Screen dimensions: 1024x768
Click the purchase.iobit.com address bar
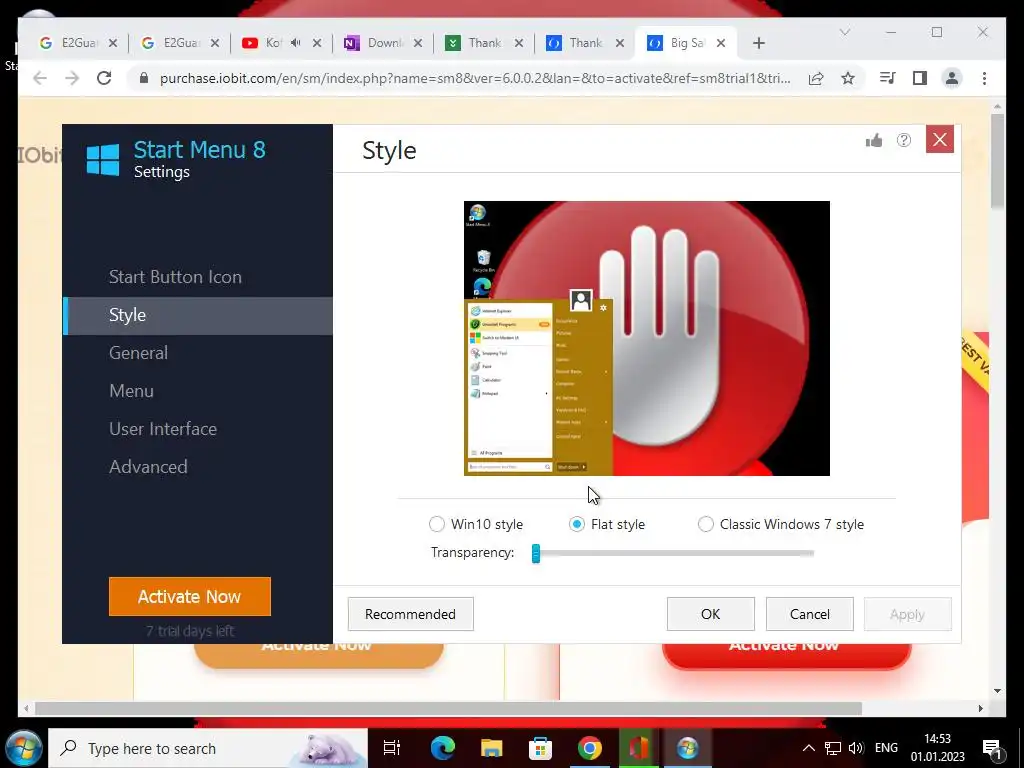[475, 78]
